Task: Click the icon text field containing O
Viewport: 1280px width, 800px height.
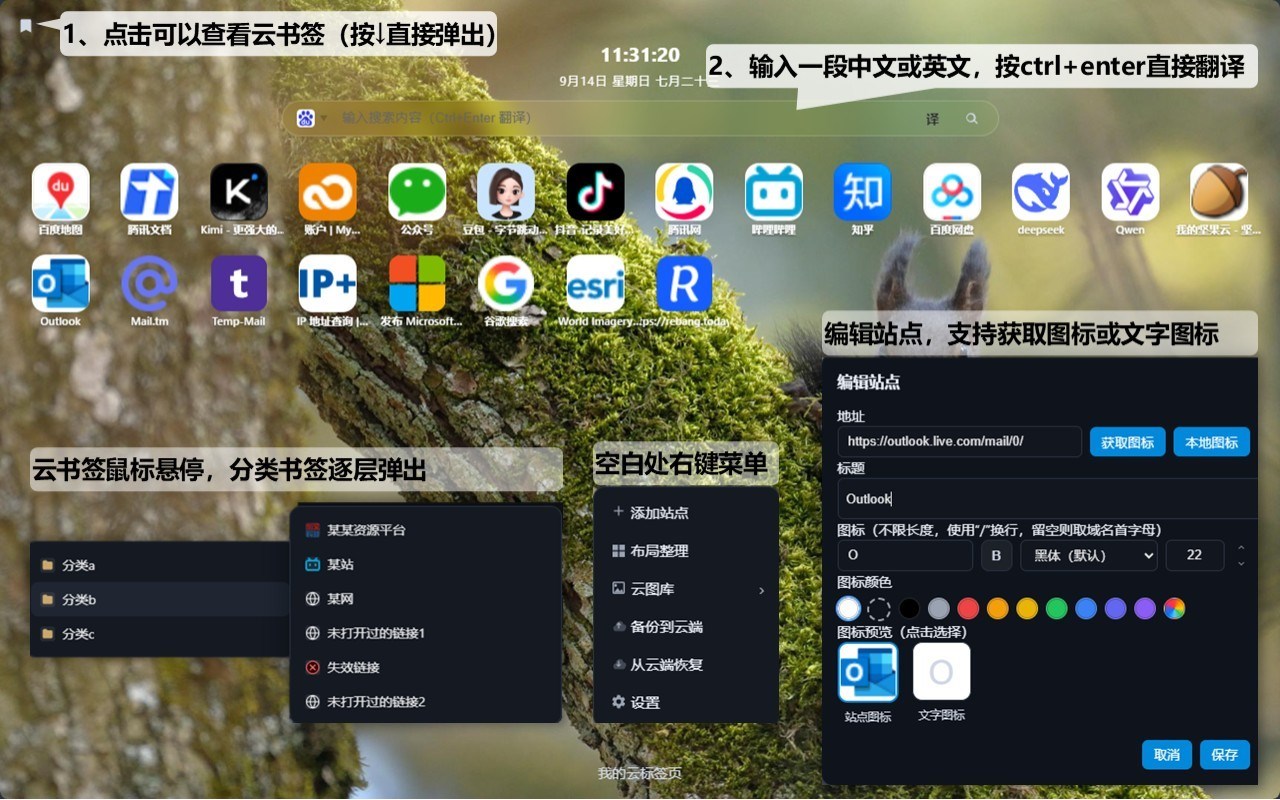Action: pyautogui.click(x=905, y=555)
